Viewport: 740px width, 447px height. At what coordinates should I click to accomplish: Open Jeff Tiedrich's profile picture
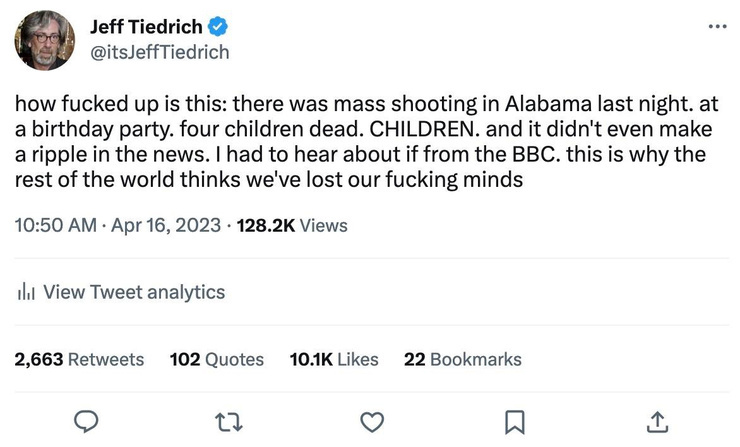pyautogui.click(x=43, y=39)
